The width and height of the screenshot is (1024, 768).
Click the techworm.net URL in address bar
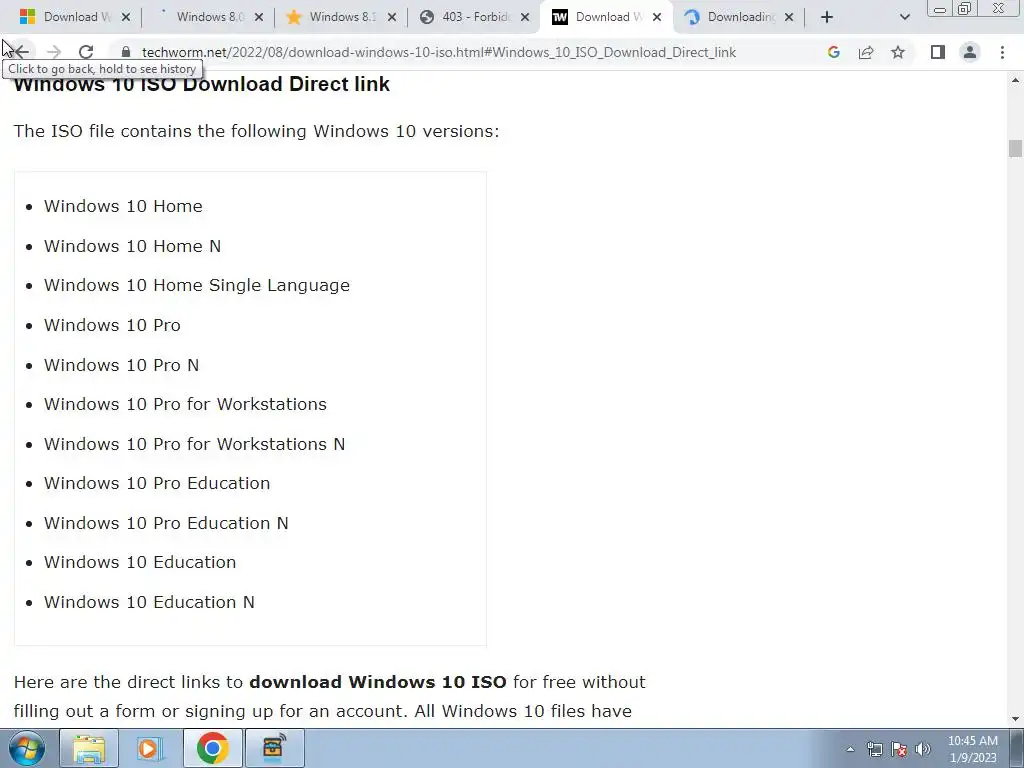(439, 52)
